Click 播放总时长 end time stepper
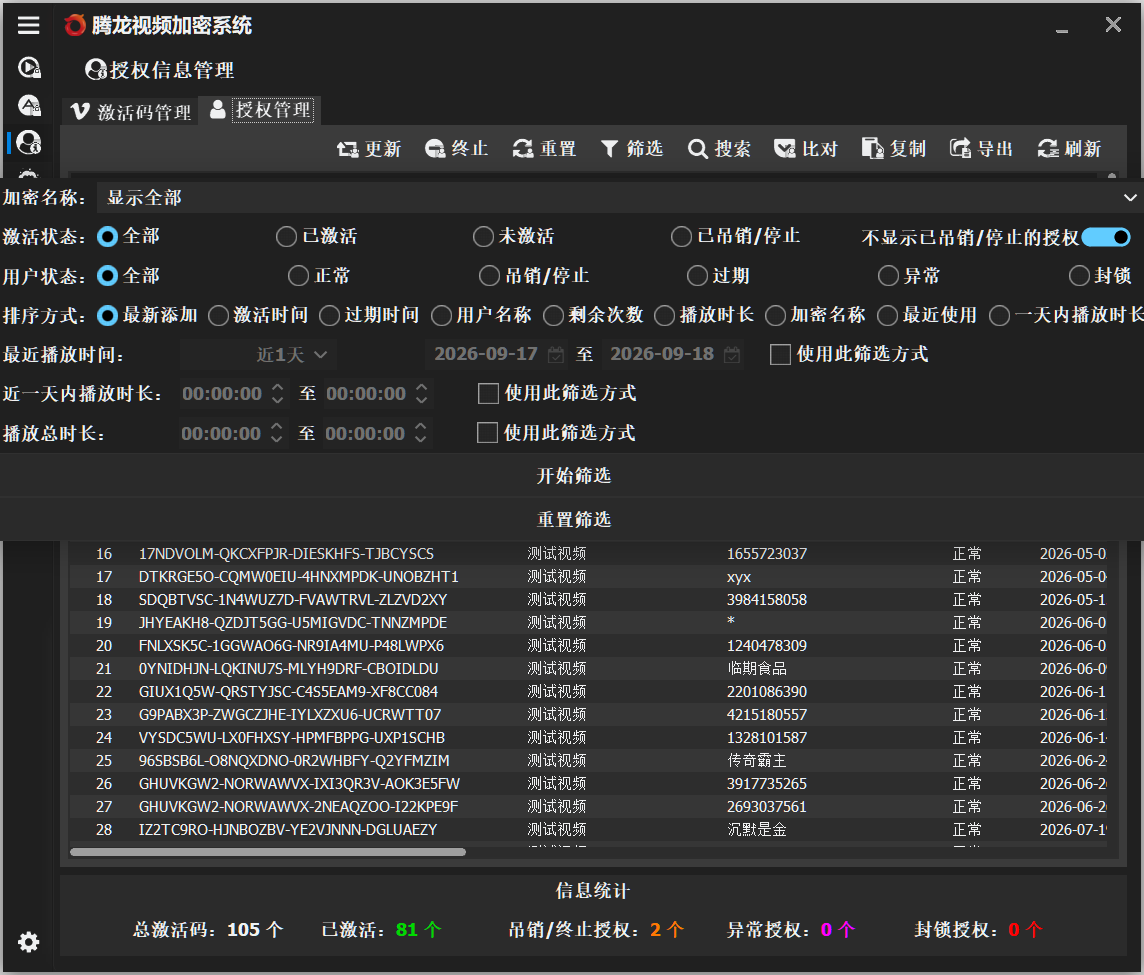This screenshot has height=975, width=1144. point(421,433)
